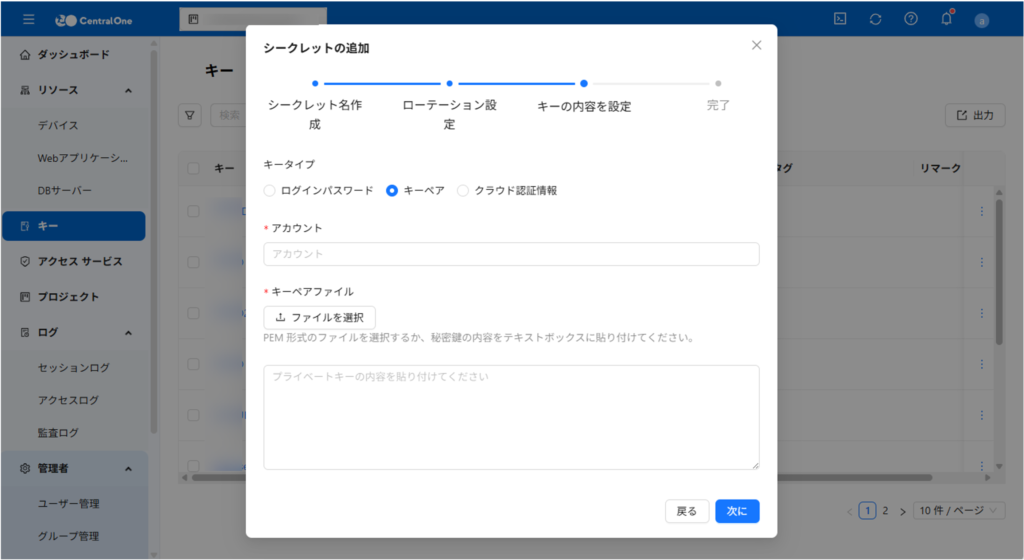Click the filter funnel icon above table
This screenshot has width=1024, height=560.
189,115
